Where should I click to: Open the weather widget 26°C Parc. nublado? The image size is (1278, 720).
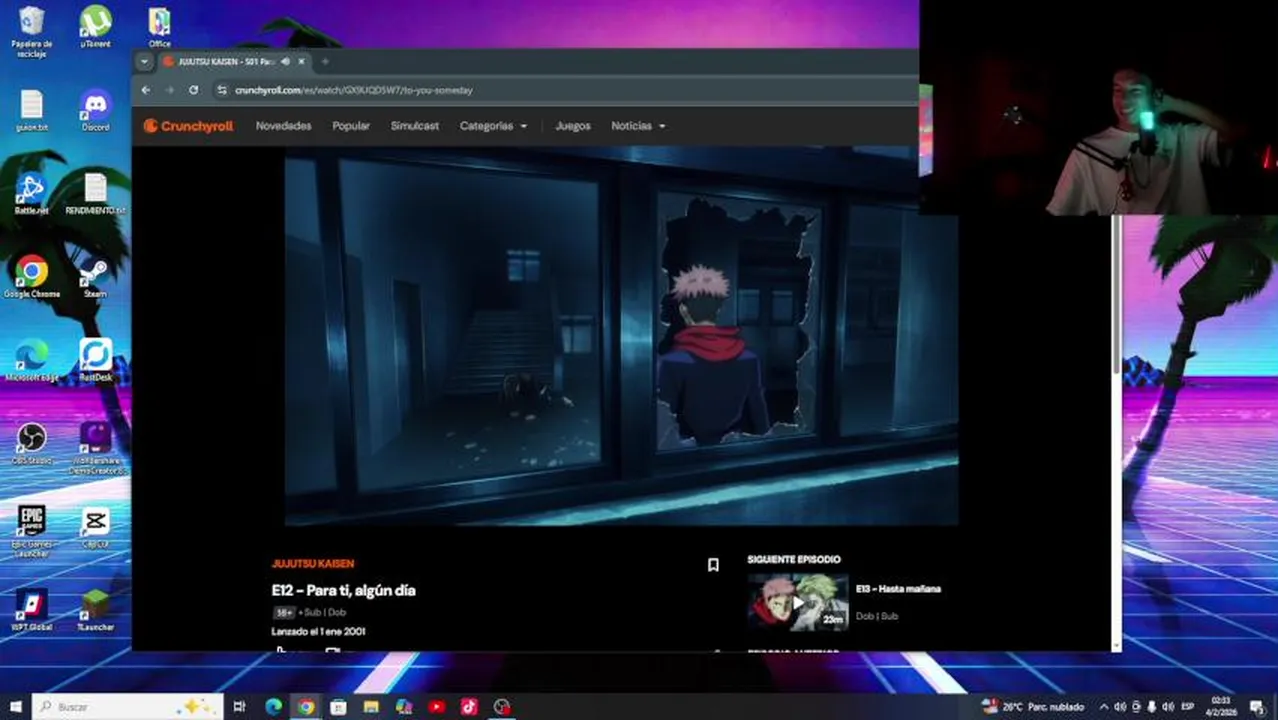click(x=1034, y=707)
